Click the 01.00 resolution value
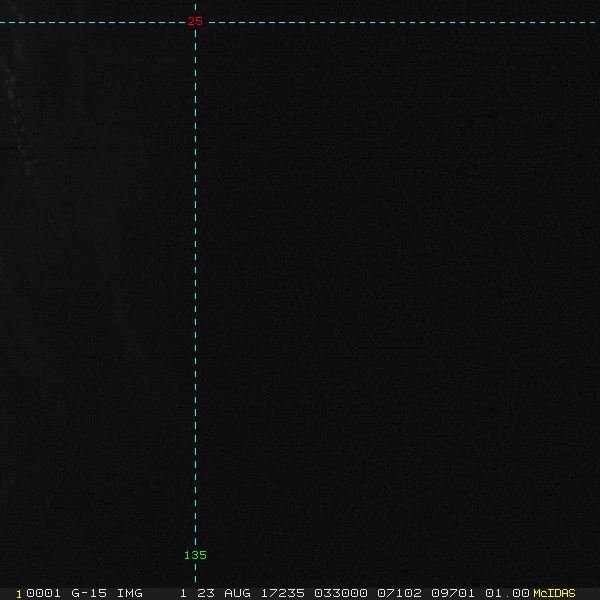This screenshot has width=600, height=600. 507,593
